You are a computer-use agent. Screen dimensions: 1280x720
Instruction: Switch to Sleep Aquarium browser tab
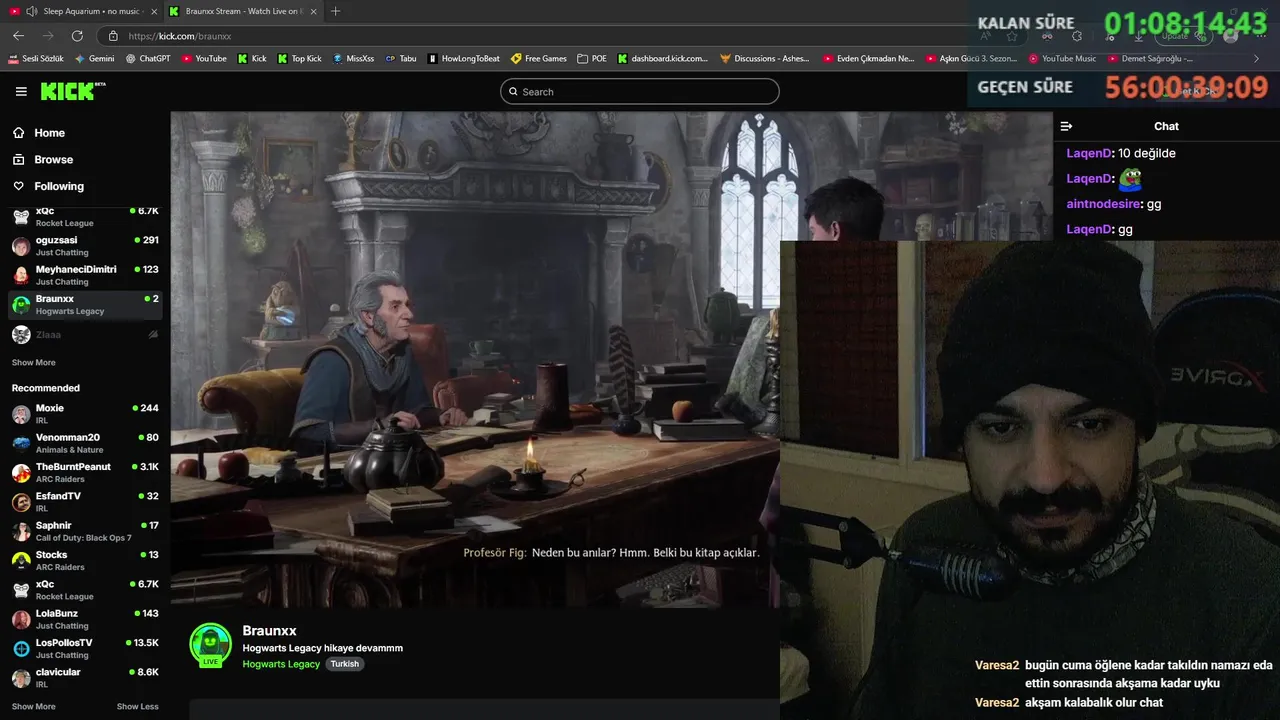click(82, 11)
